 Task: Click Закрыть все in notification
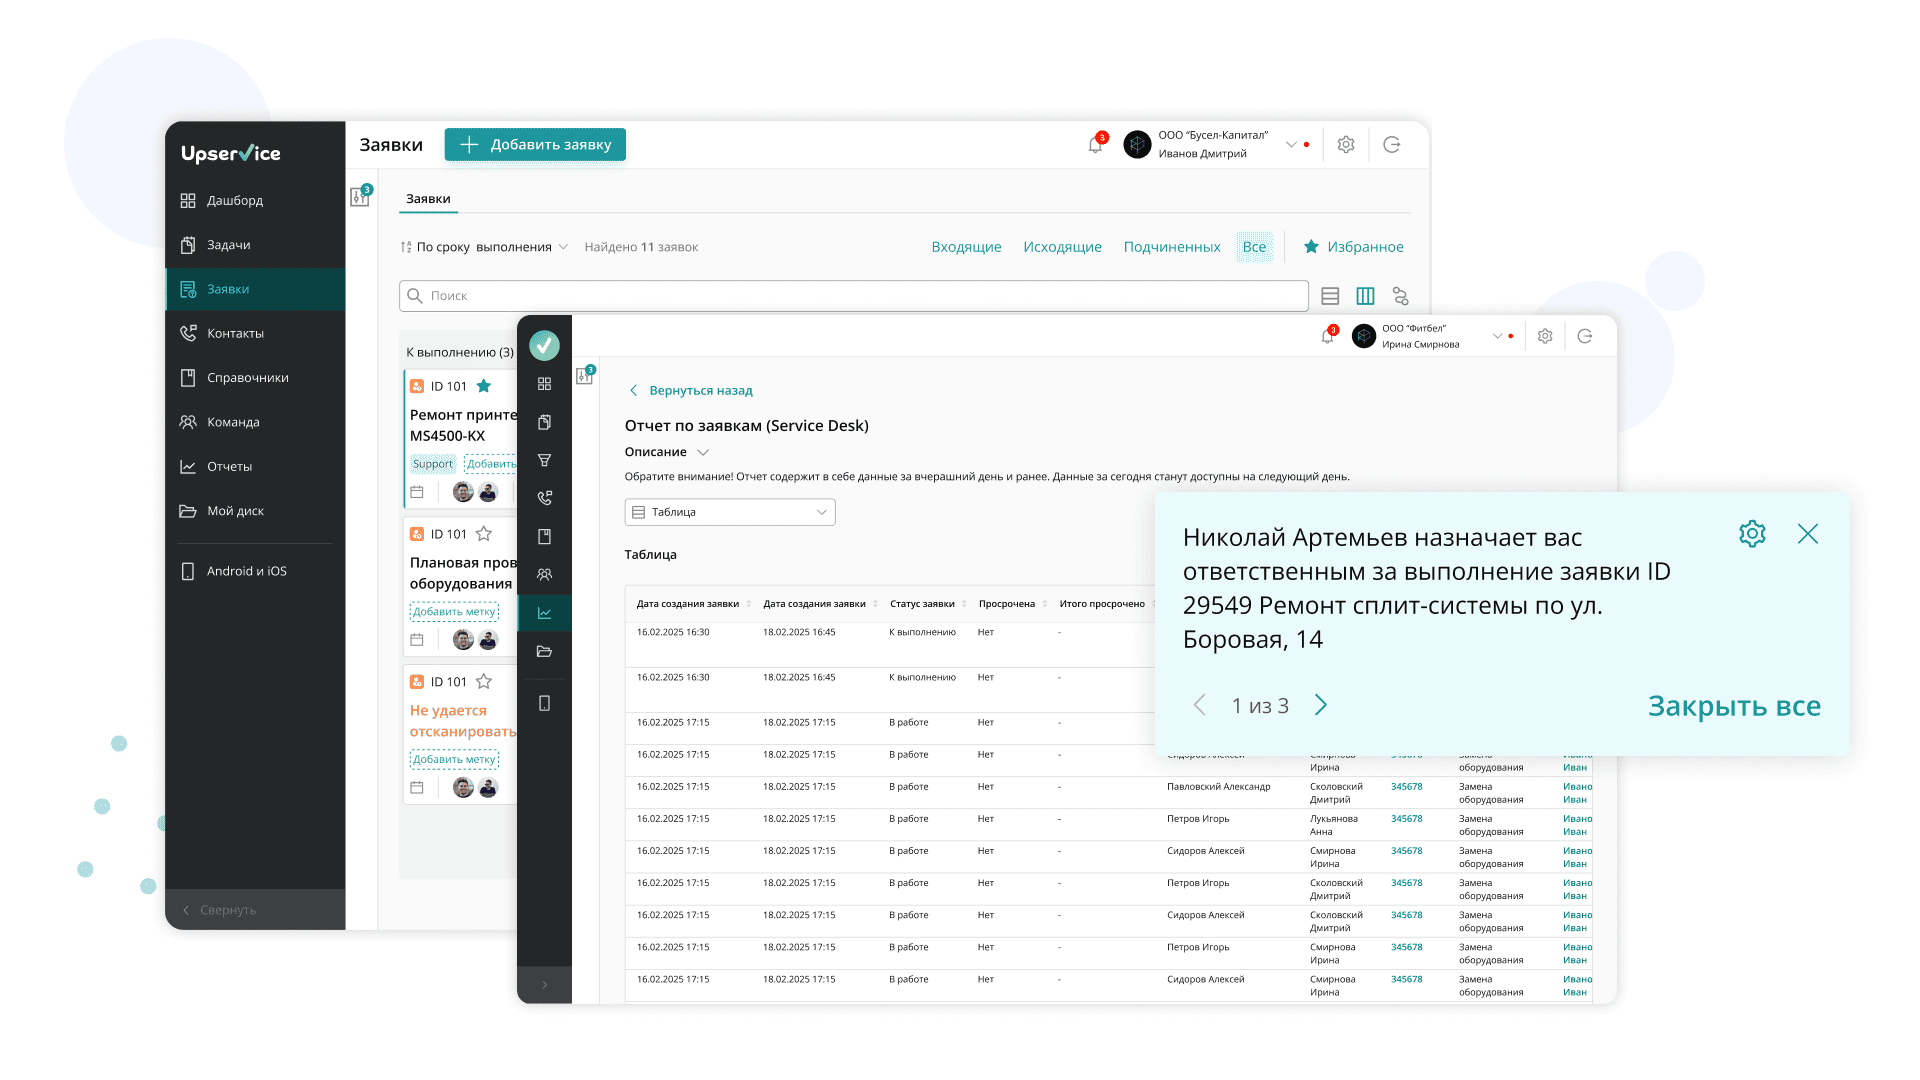[x=1734, y=706]
